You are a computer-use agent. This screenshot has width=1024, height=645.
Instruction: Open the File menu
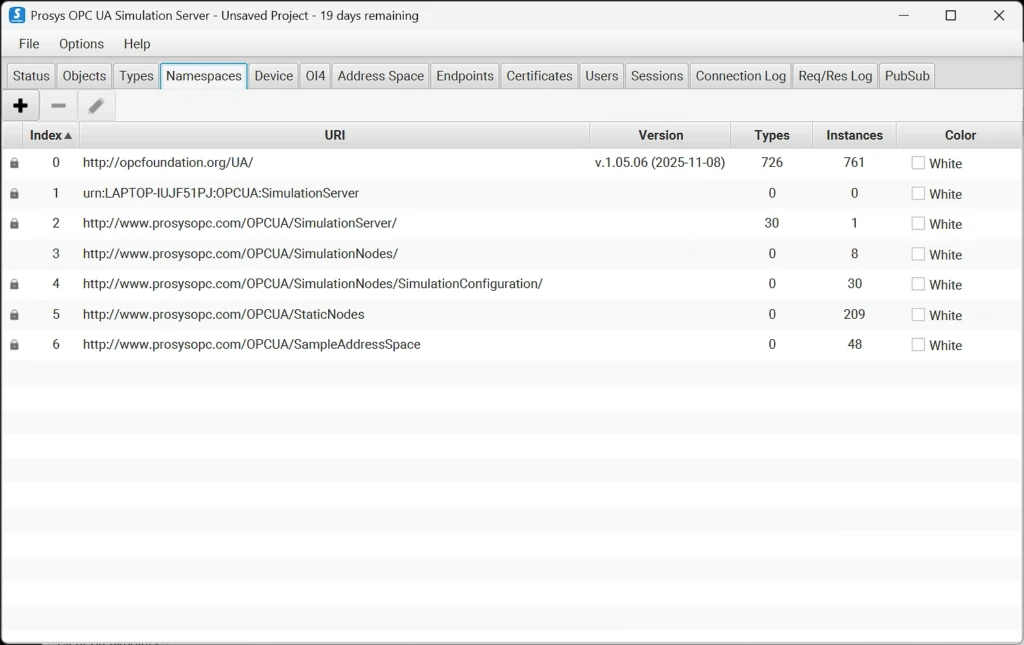tap(29, 44)
